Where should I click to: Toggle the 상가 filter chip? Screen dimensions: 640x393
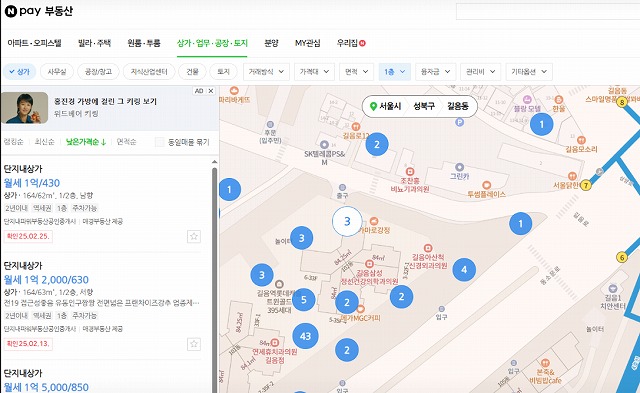(20, 72)
